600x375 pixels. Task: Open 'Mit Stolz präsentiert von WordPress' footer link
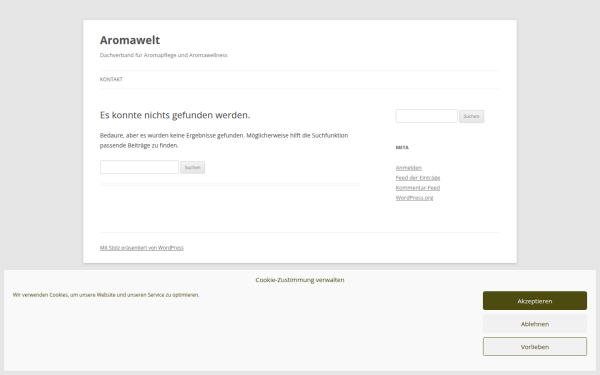pyautogui.click(x=142, y=248)
